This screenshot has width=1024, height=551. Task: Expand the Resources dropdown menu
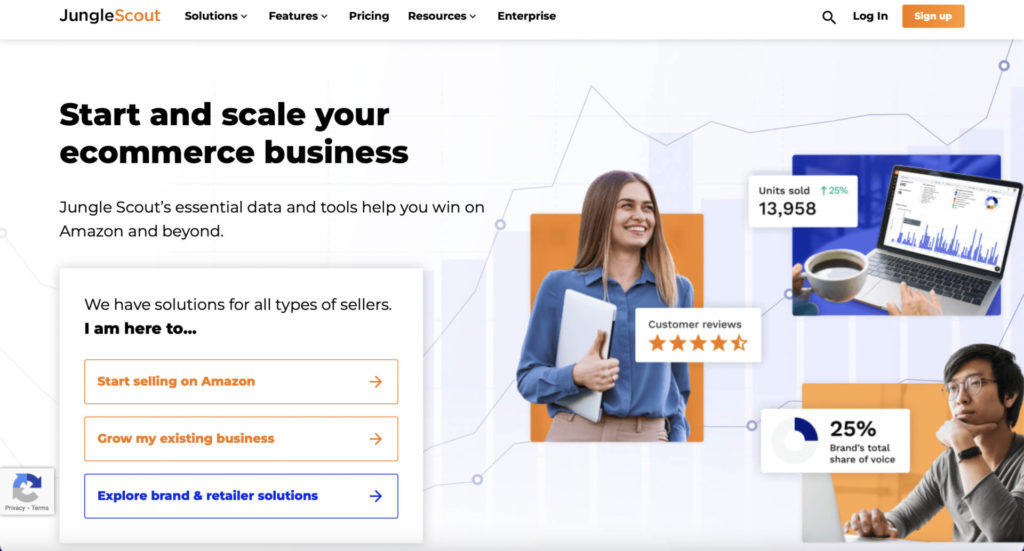tap(441, 16)
